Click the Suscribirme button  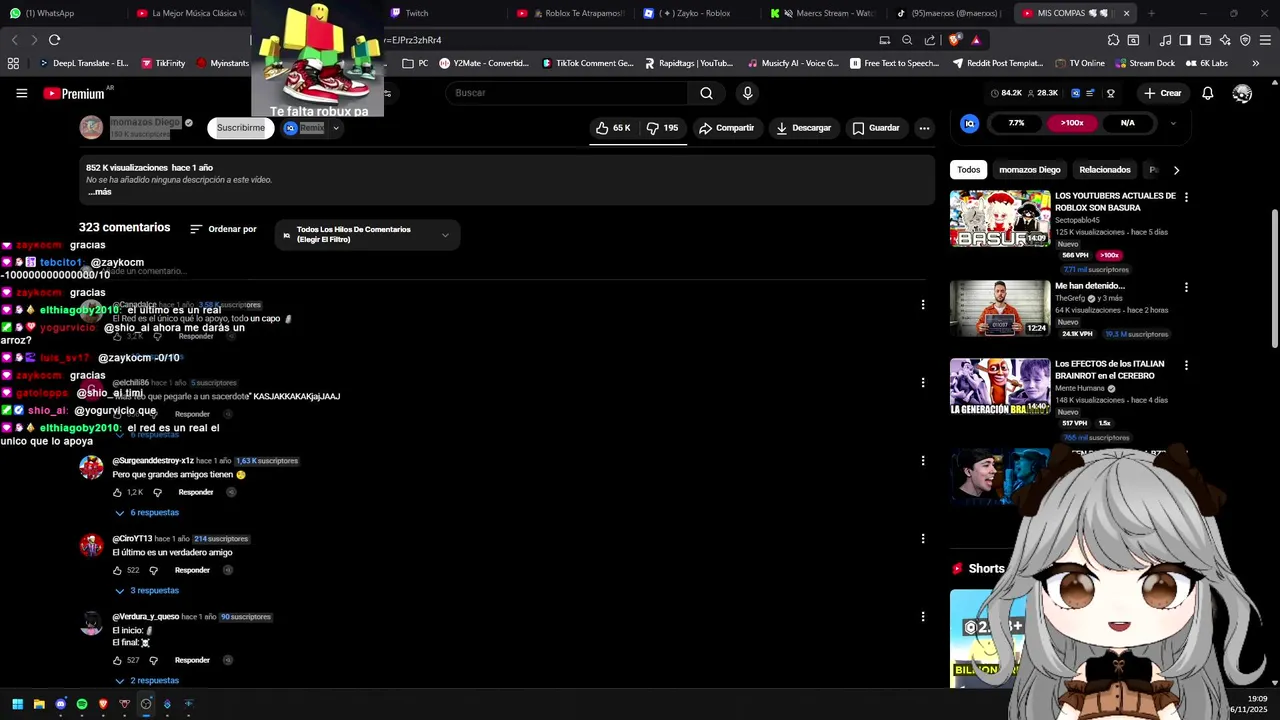pos(241,128)
